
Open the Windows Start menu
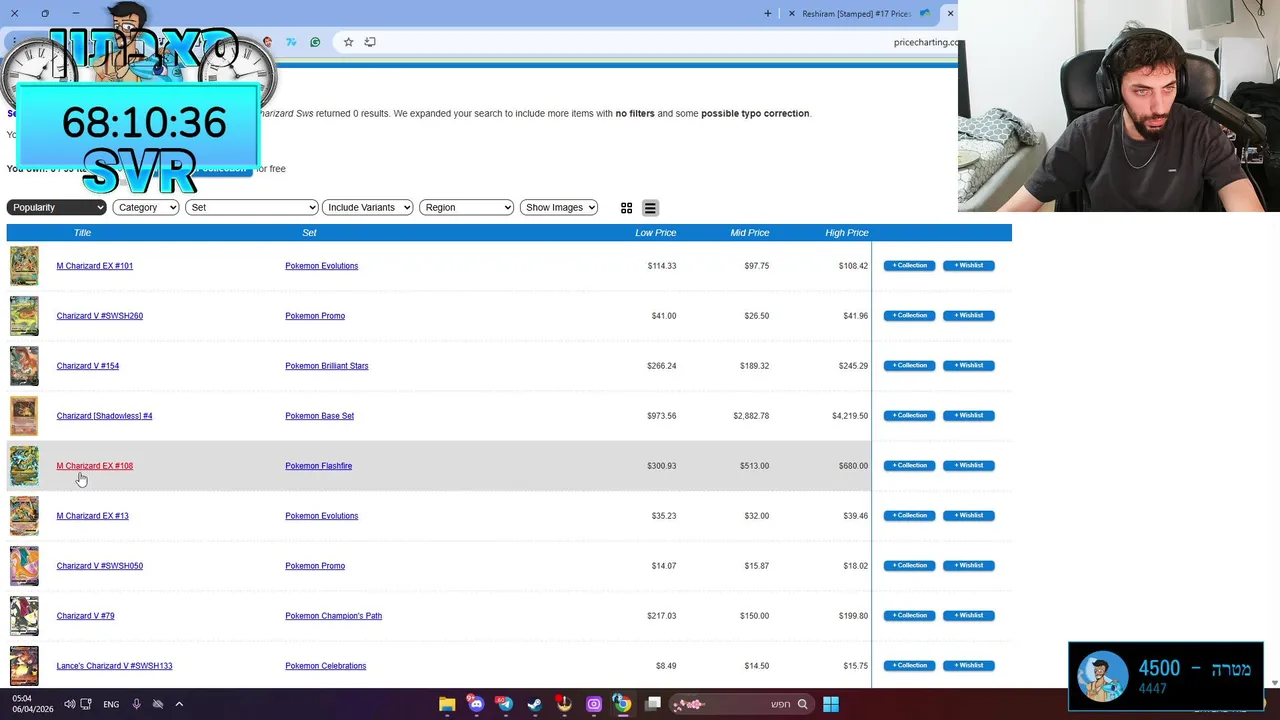pyautogui.click(x=831, y=704)
